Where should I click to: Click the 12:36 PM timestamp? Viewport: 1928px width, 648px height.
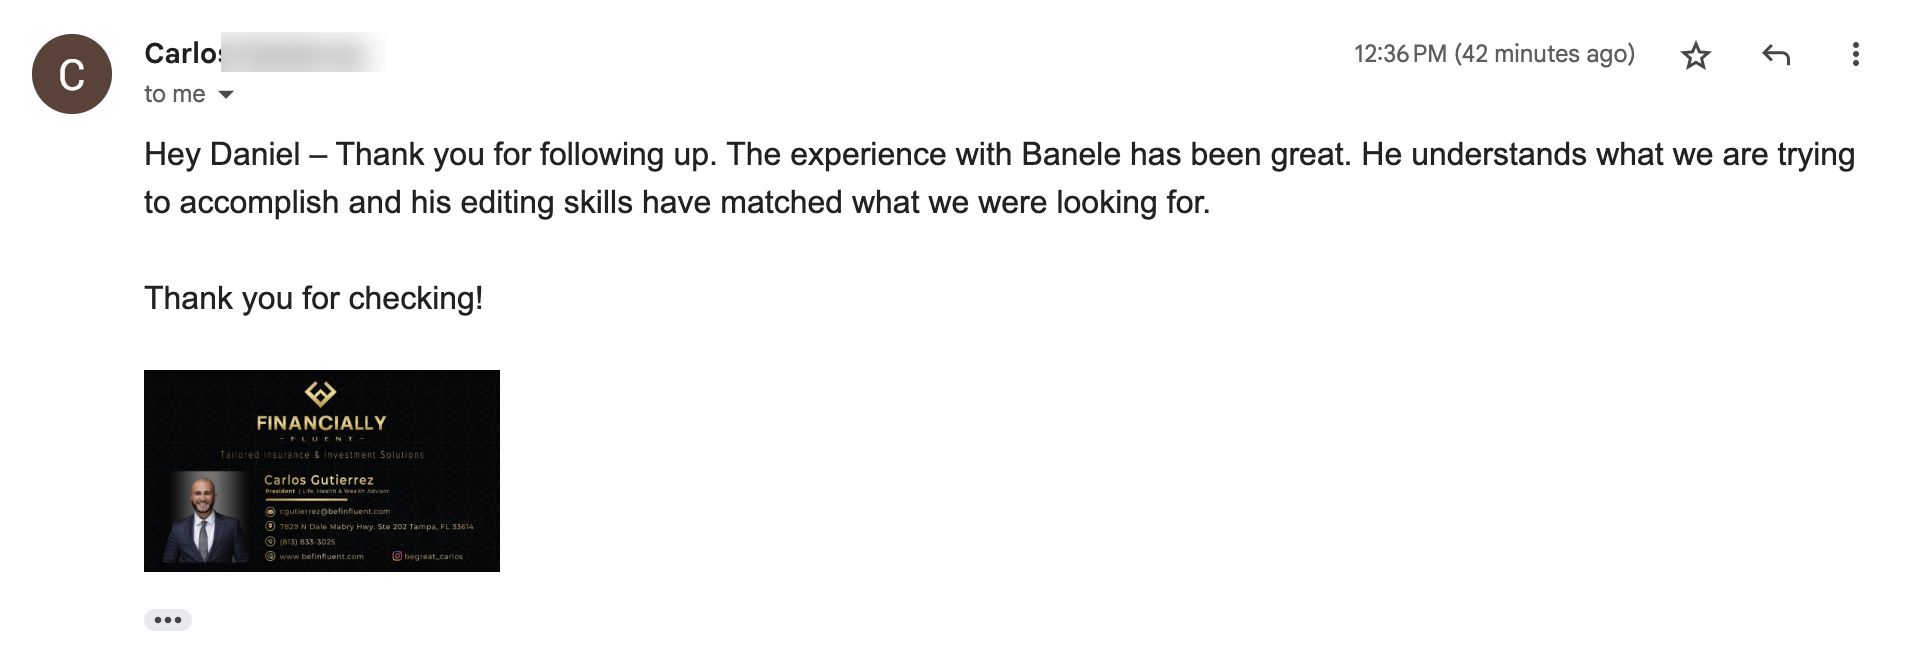(x=1400, y=54)
